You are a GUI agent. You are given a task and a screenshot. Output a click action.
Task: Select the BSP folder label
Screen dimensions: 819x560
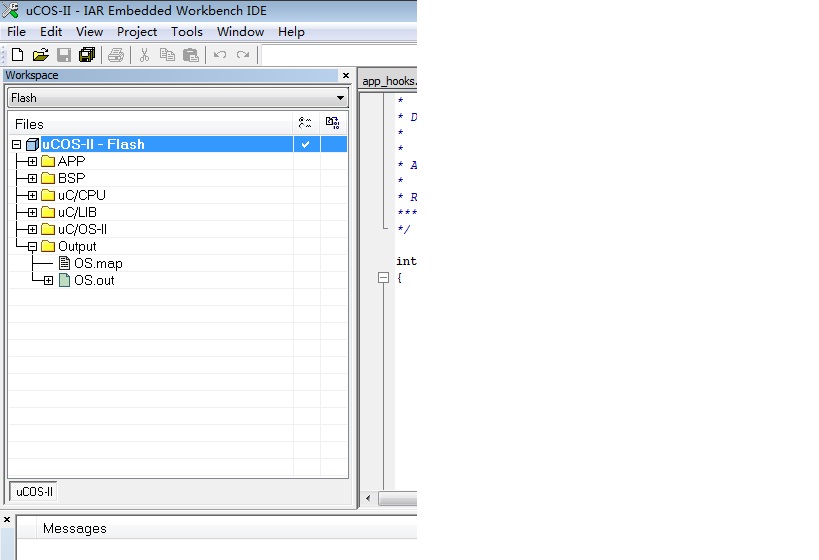[x=72, y=179]
